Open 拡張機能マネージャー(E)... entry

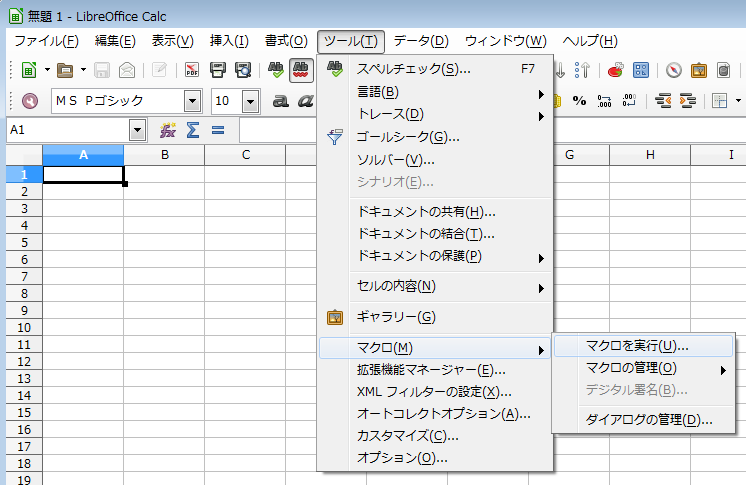(x=435, y=370)
